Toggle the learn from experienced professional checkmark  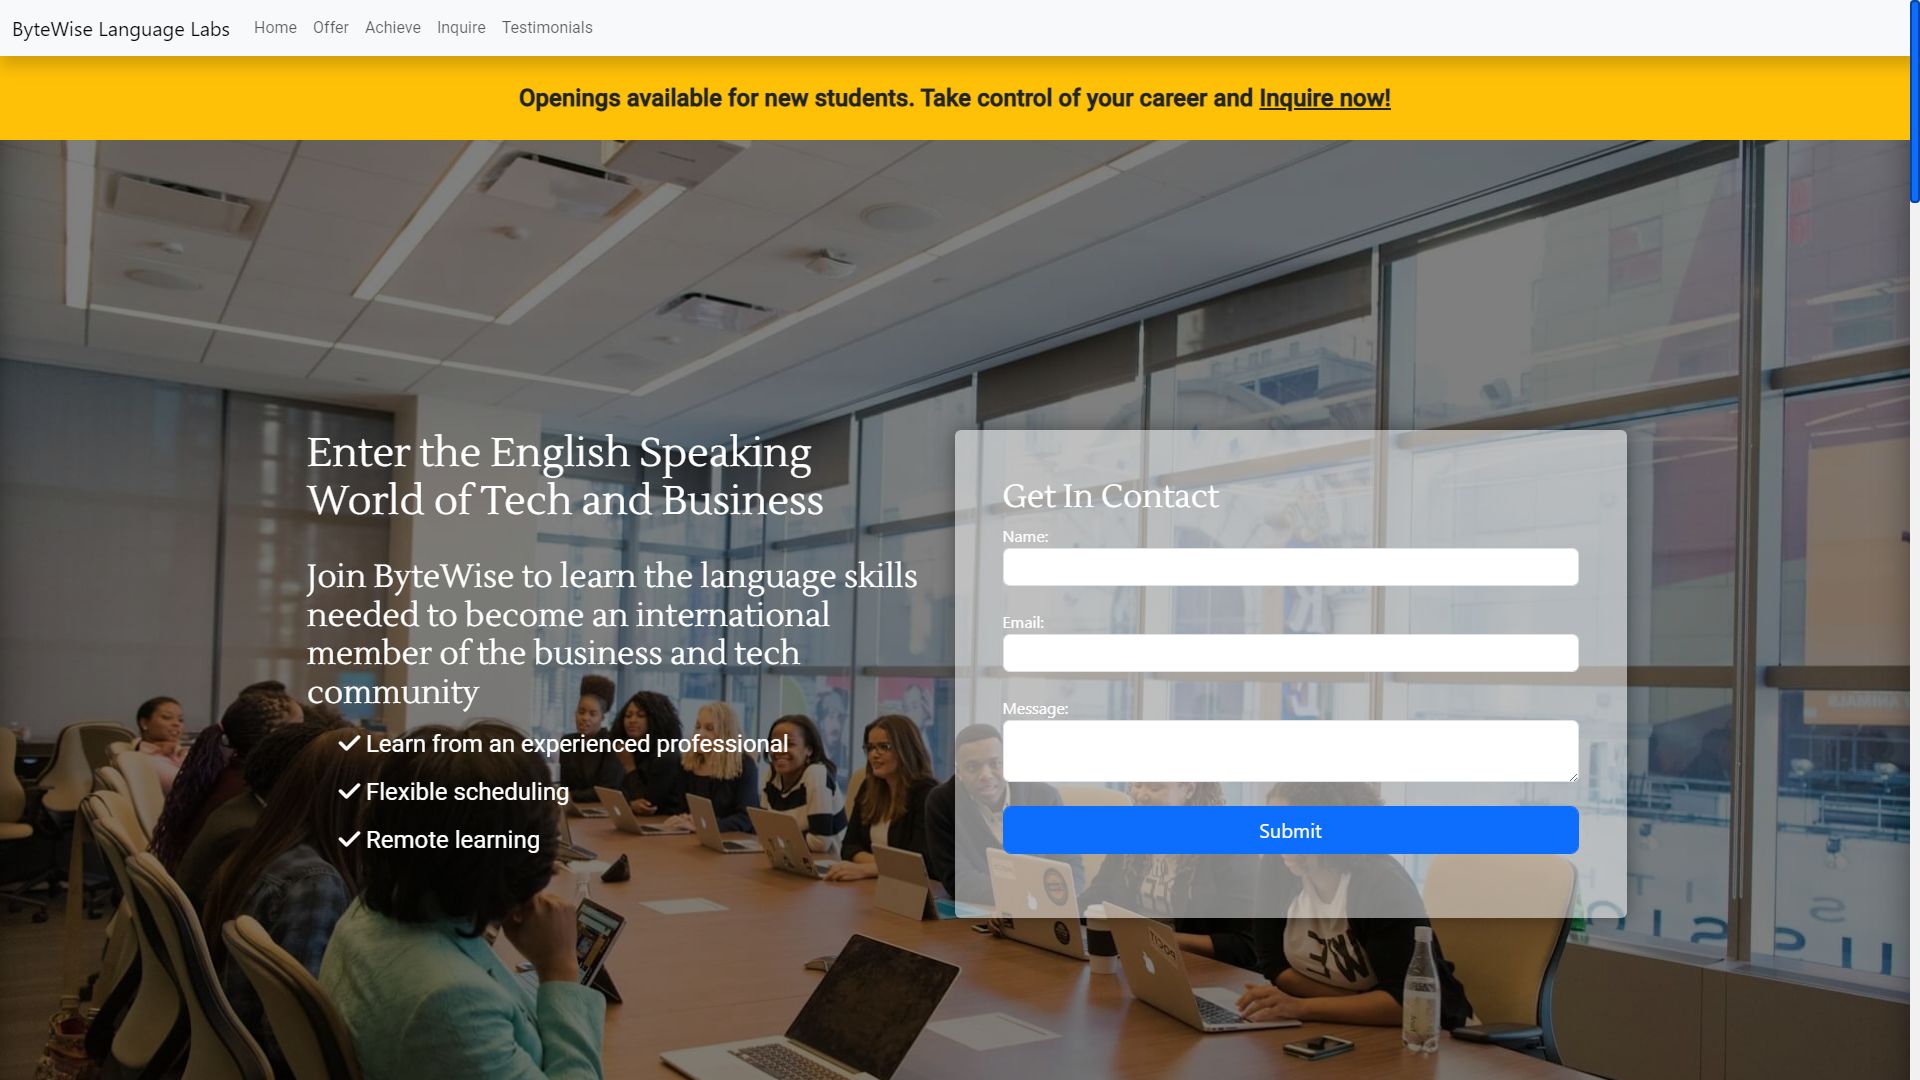[349, 741]
